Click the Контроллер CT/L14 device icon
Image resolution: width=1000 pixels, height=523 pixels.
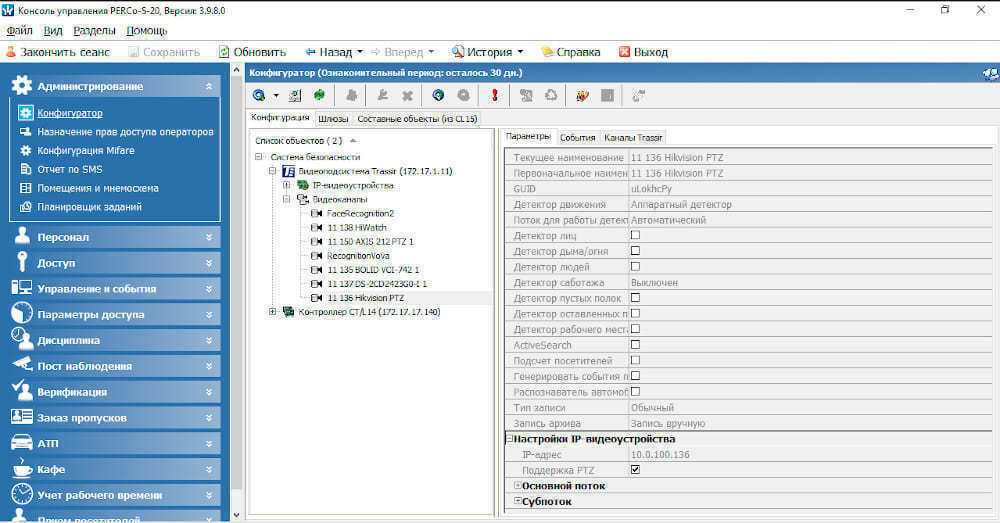(x=289, y=312)
